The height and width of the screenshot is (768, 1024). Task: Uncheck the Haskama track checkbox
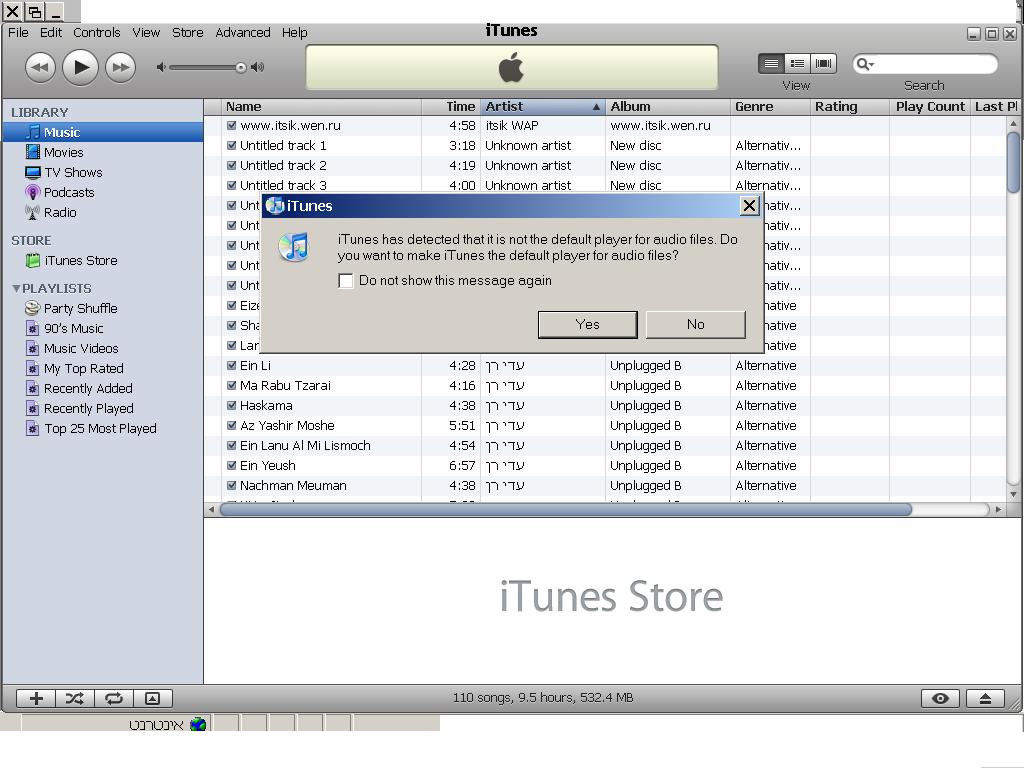[231, 406]
